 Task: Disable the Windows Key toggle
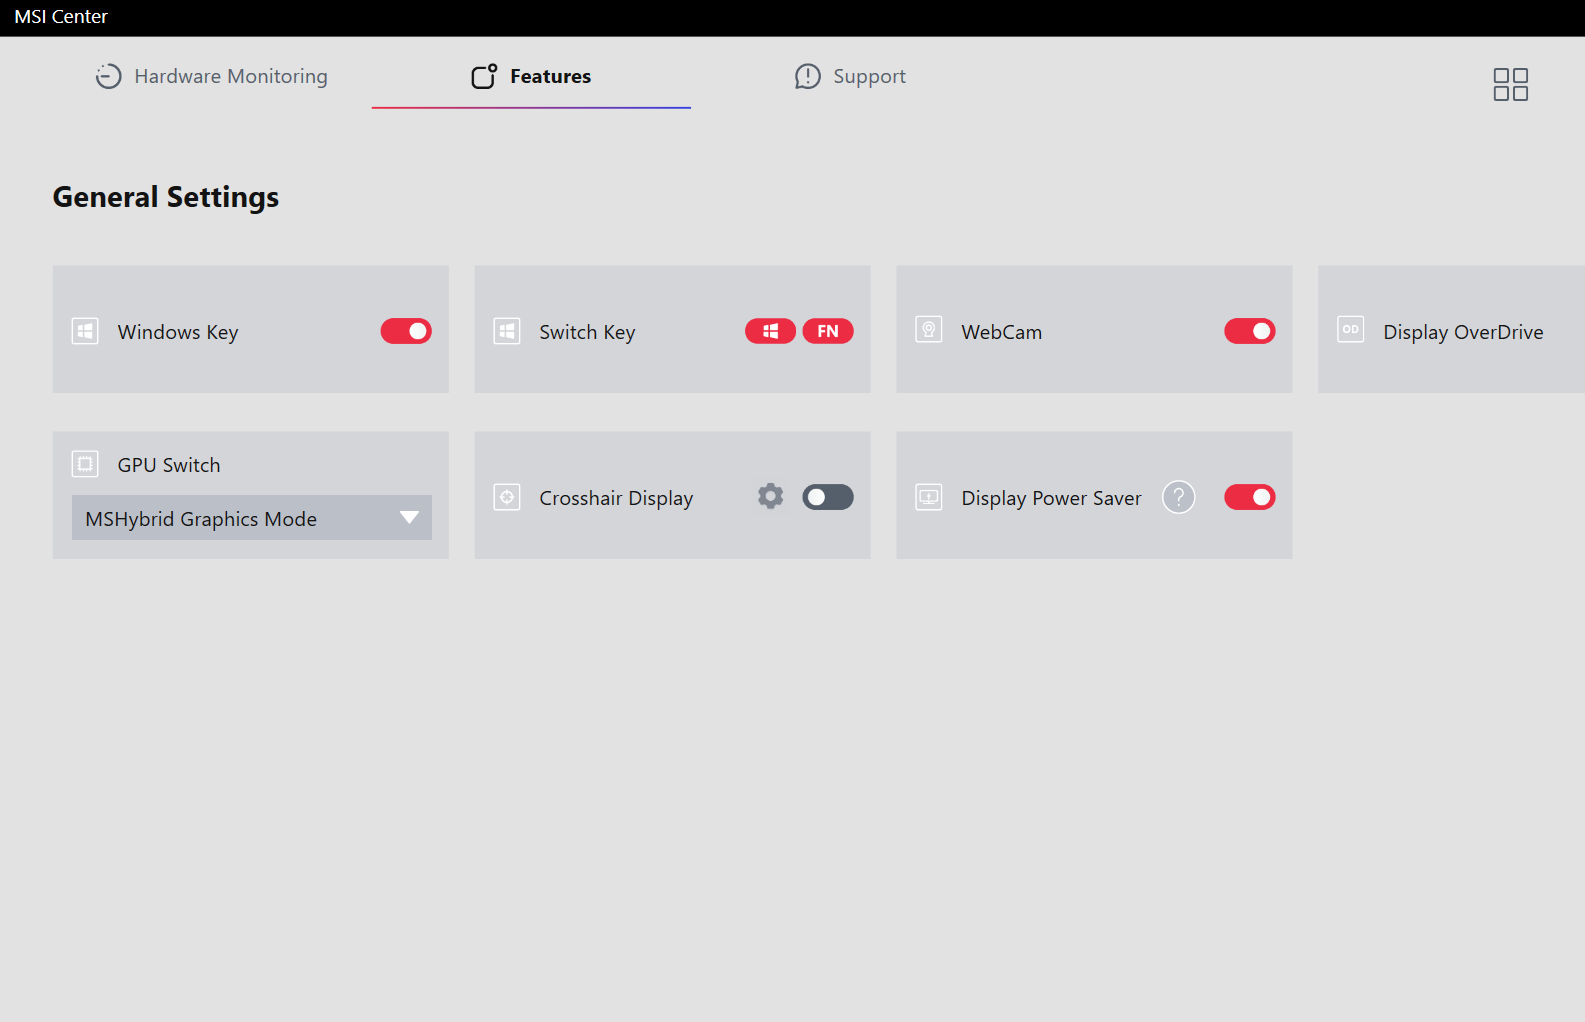(x=406, y=331)
